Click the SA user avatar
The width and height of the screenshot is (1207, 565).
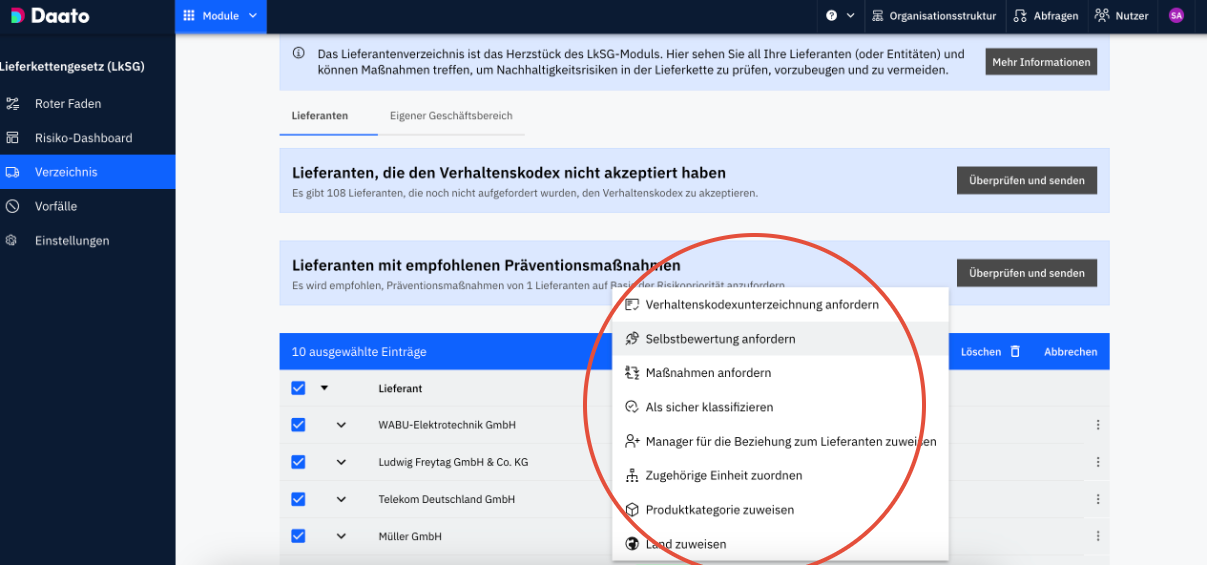(1176, 16)
